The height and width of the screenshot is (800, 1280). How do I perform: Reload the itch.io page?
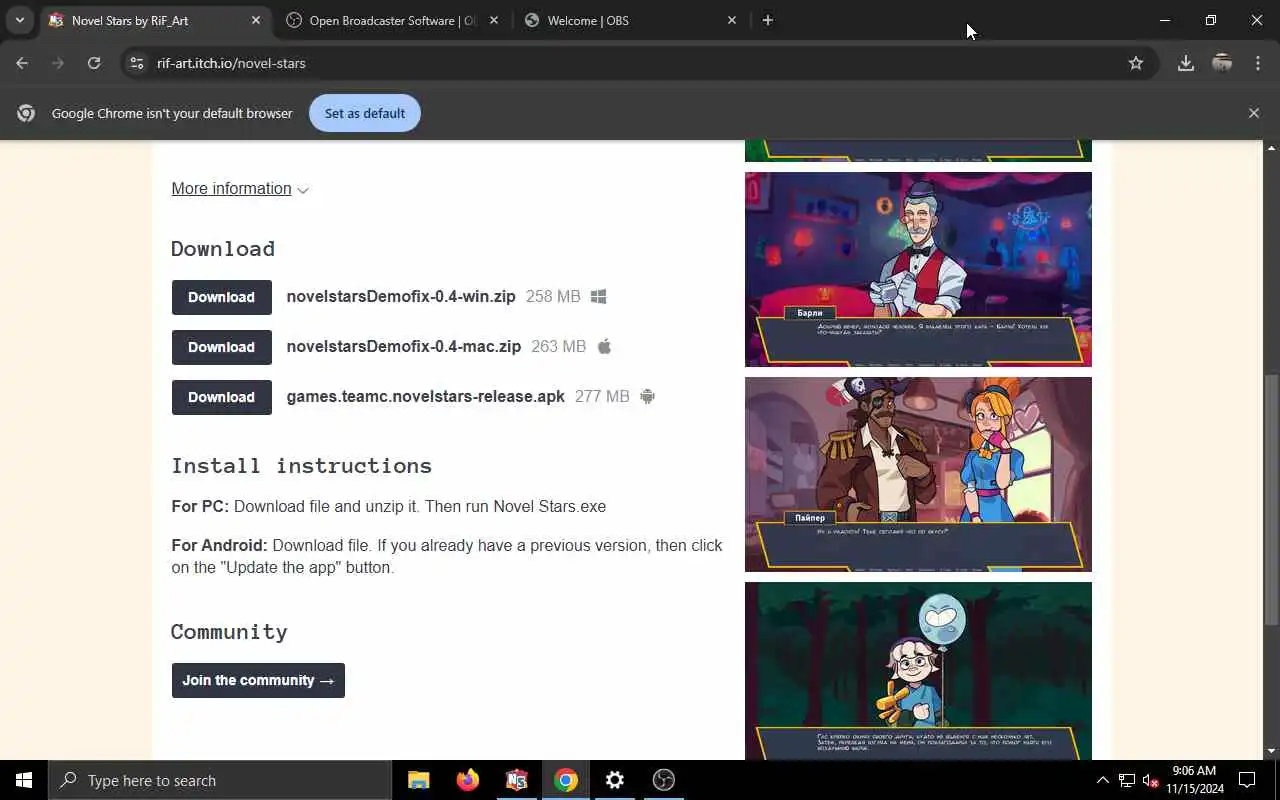point(94,63)
